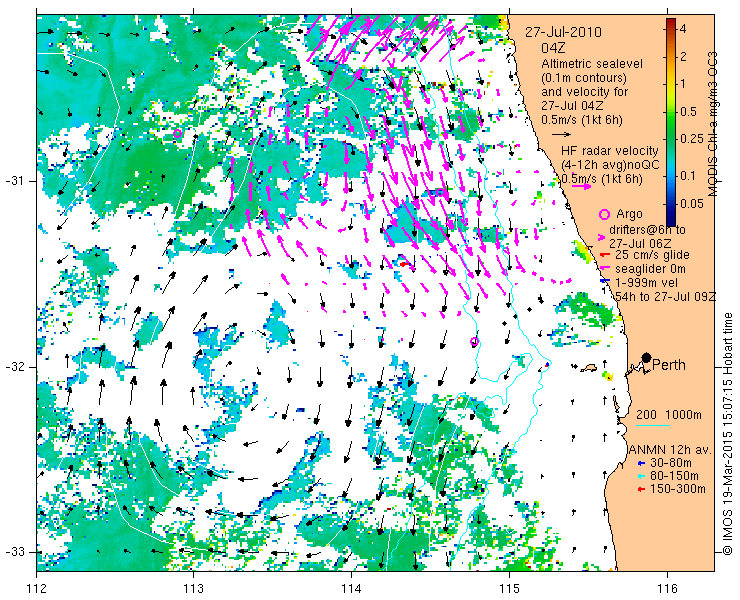
Task: Click Rottnest Island offshore of Perth
Action: click(589, 367)
